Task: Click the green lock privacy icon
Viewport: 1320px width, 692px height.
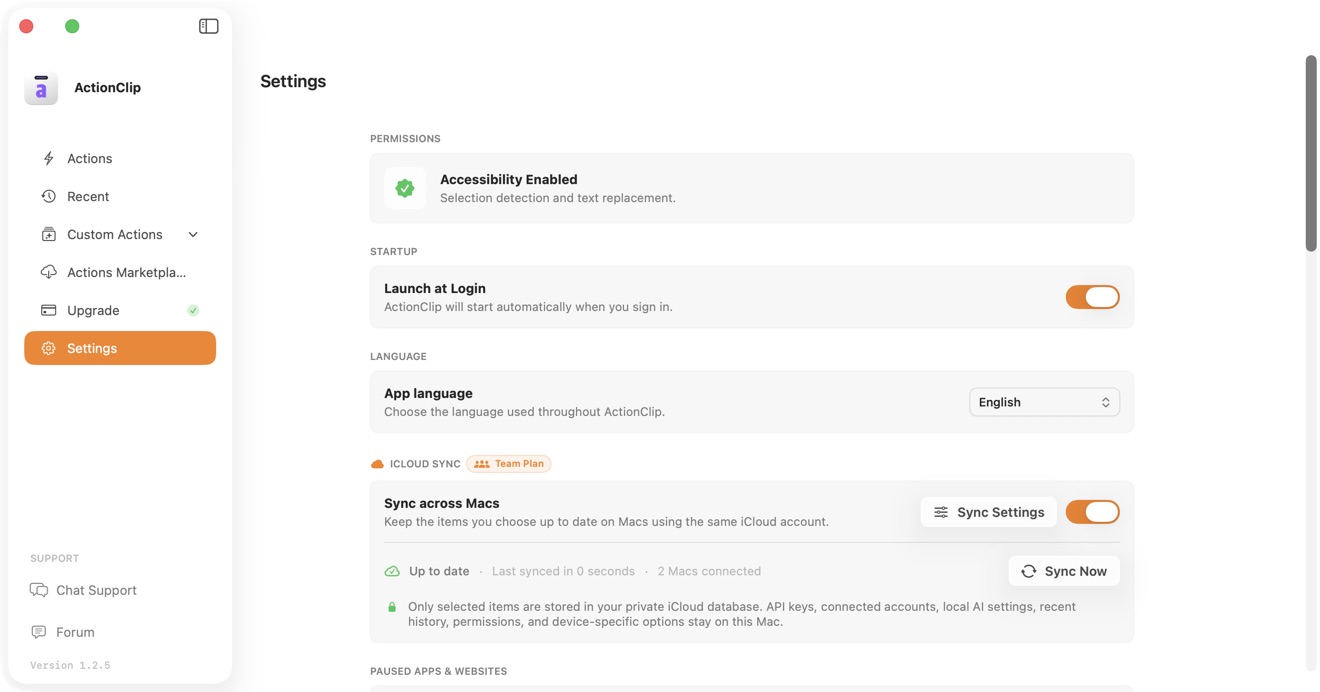Action: tap(392, 607)
